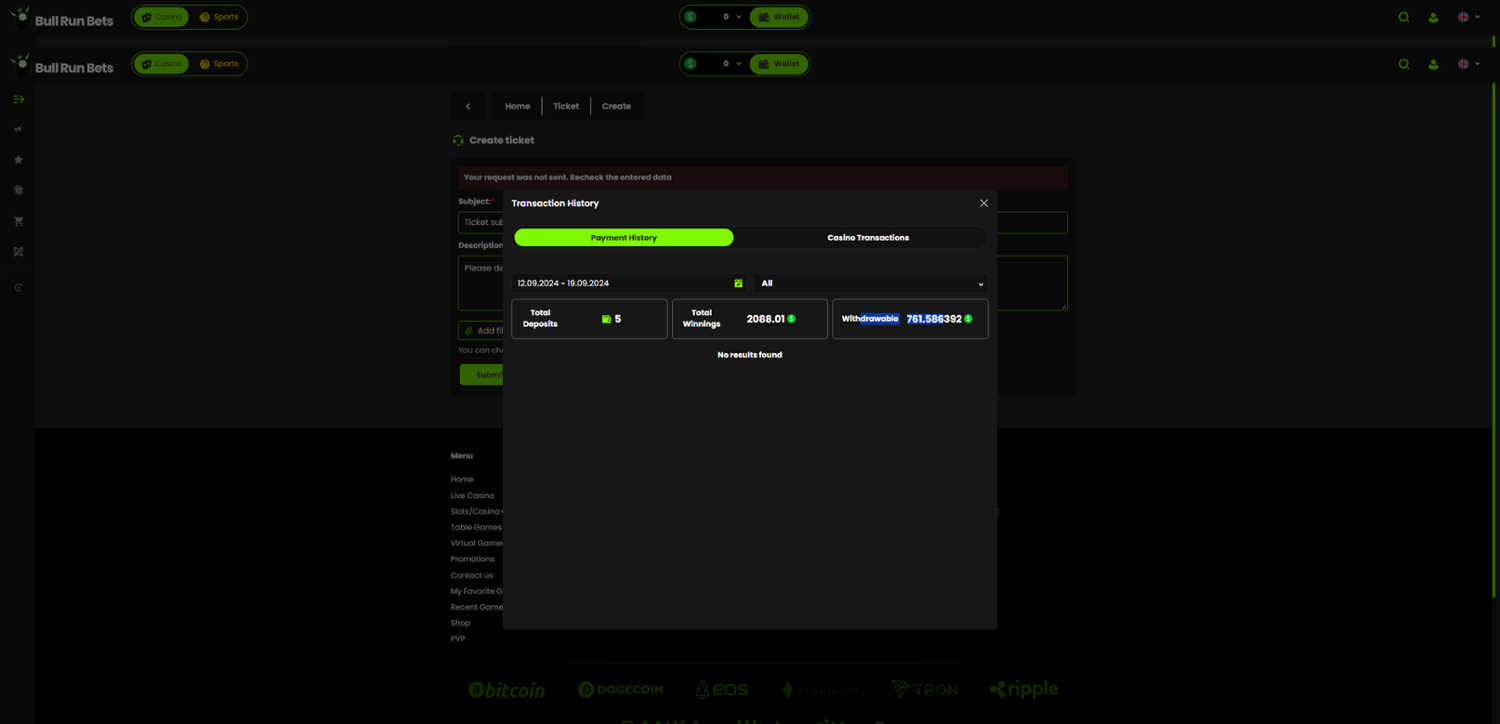Open favorites via the star sidebar icon
This screenshot has width=1500, height=724.
point(18,160)
